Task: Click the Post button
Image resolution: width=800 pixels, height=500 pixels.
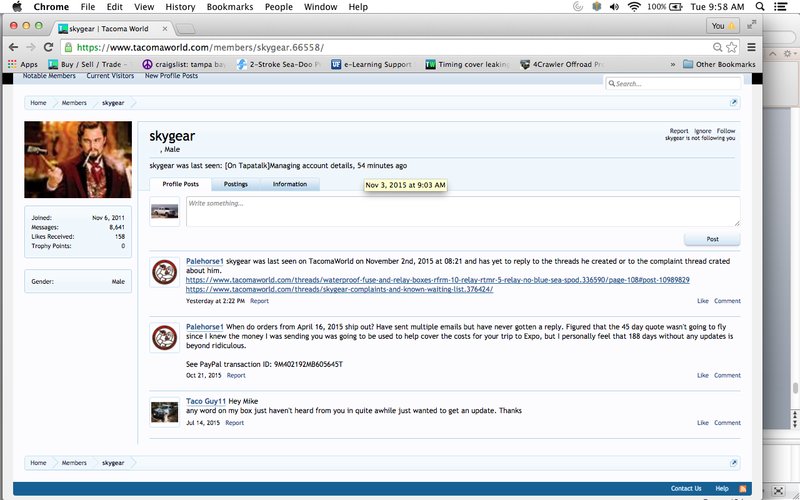Action: pos(712,239)
